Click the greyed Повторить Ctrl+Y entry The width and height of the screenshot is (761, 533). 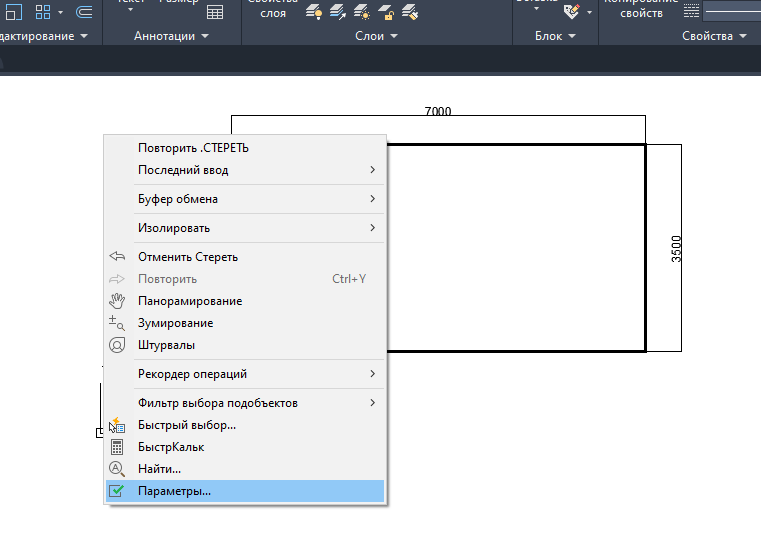[x=245, y=279]
